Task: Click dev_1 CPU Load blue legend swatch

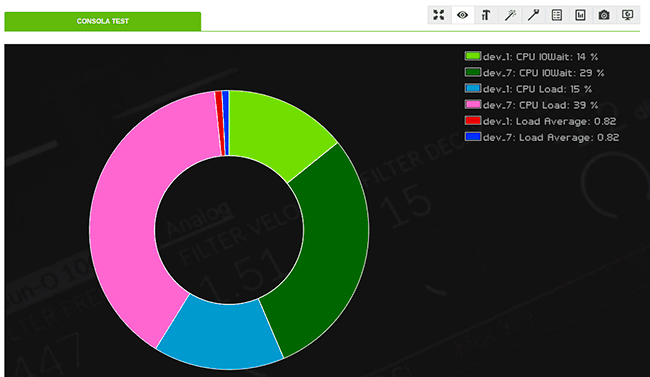Action: pyautogui.click(x=473, y=88)
